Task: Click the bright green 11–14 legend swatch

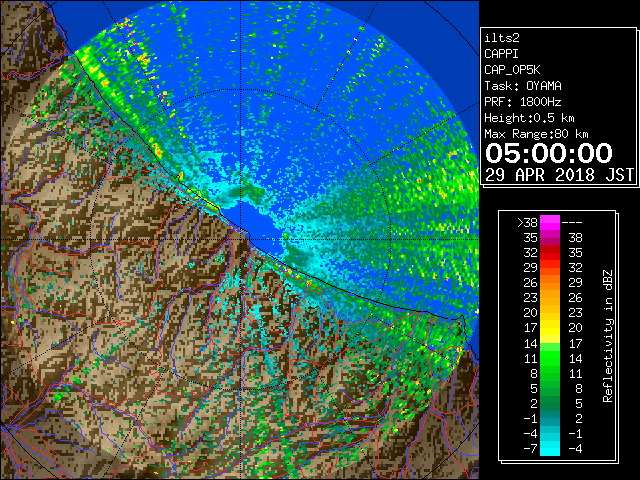Action: 550,358
